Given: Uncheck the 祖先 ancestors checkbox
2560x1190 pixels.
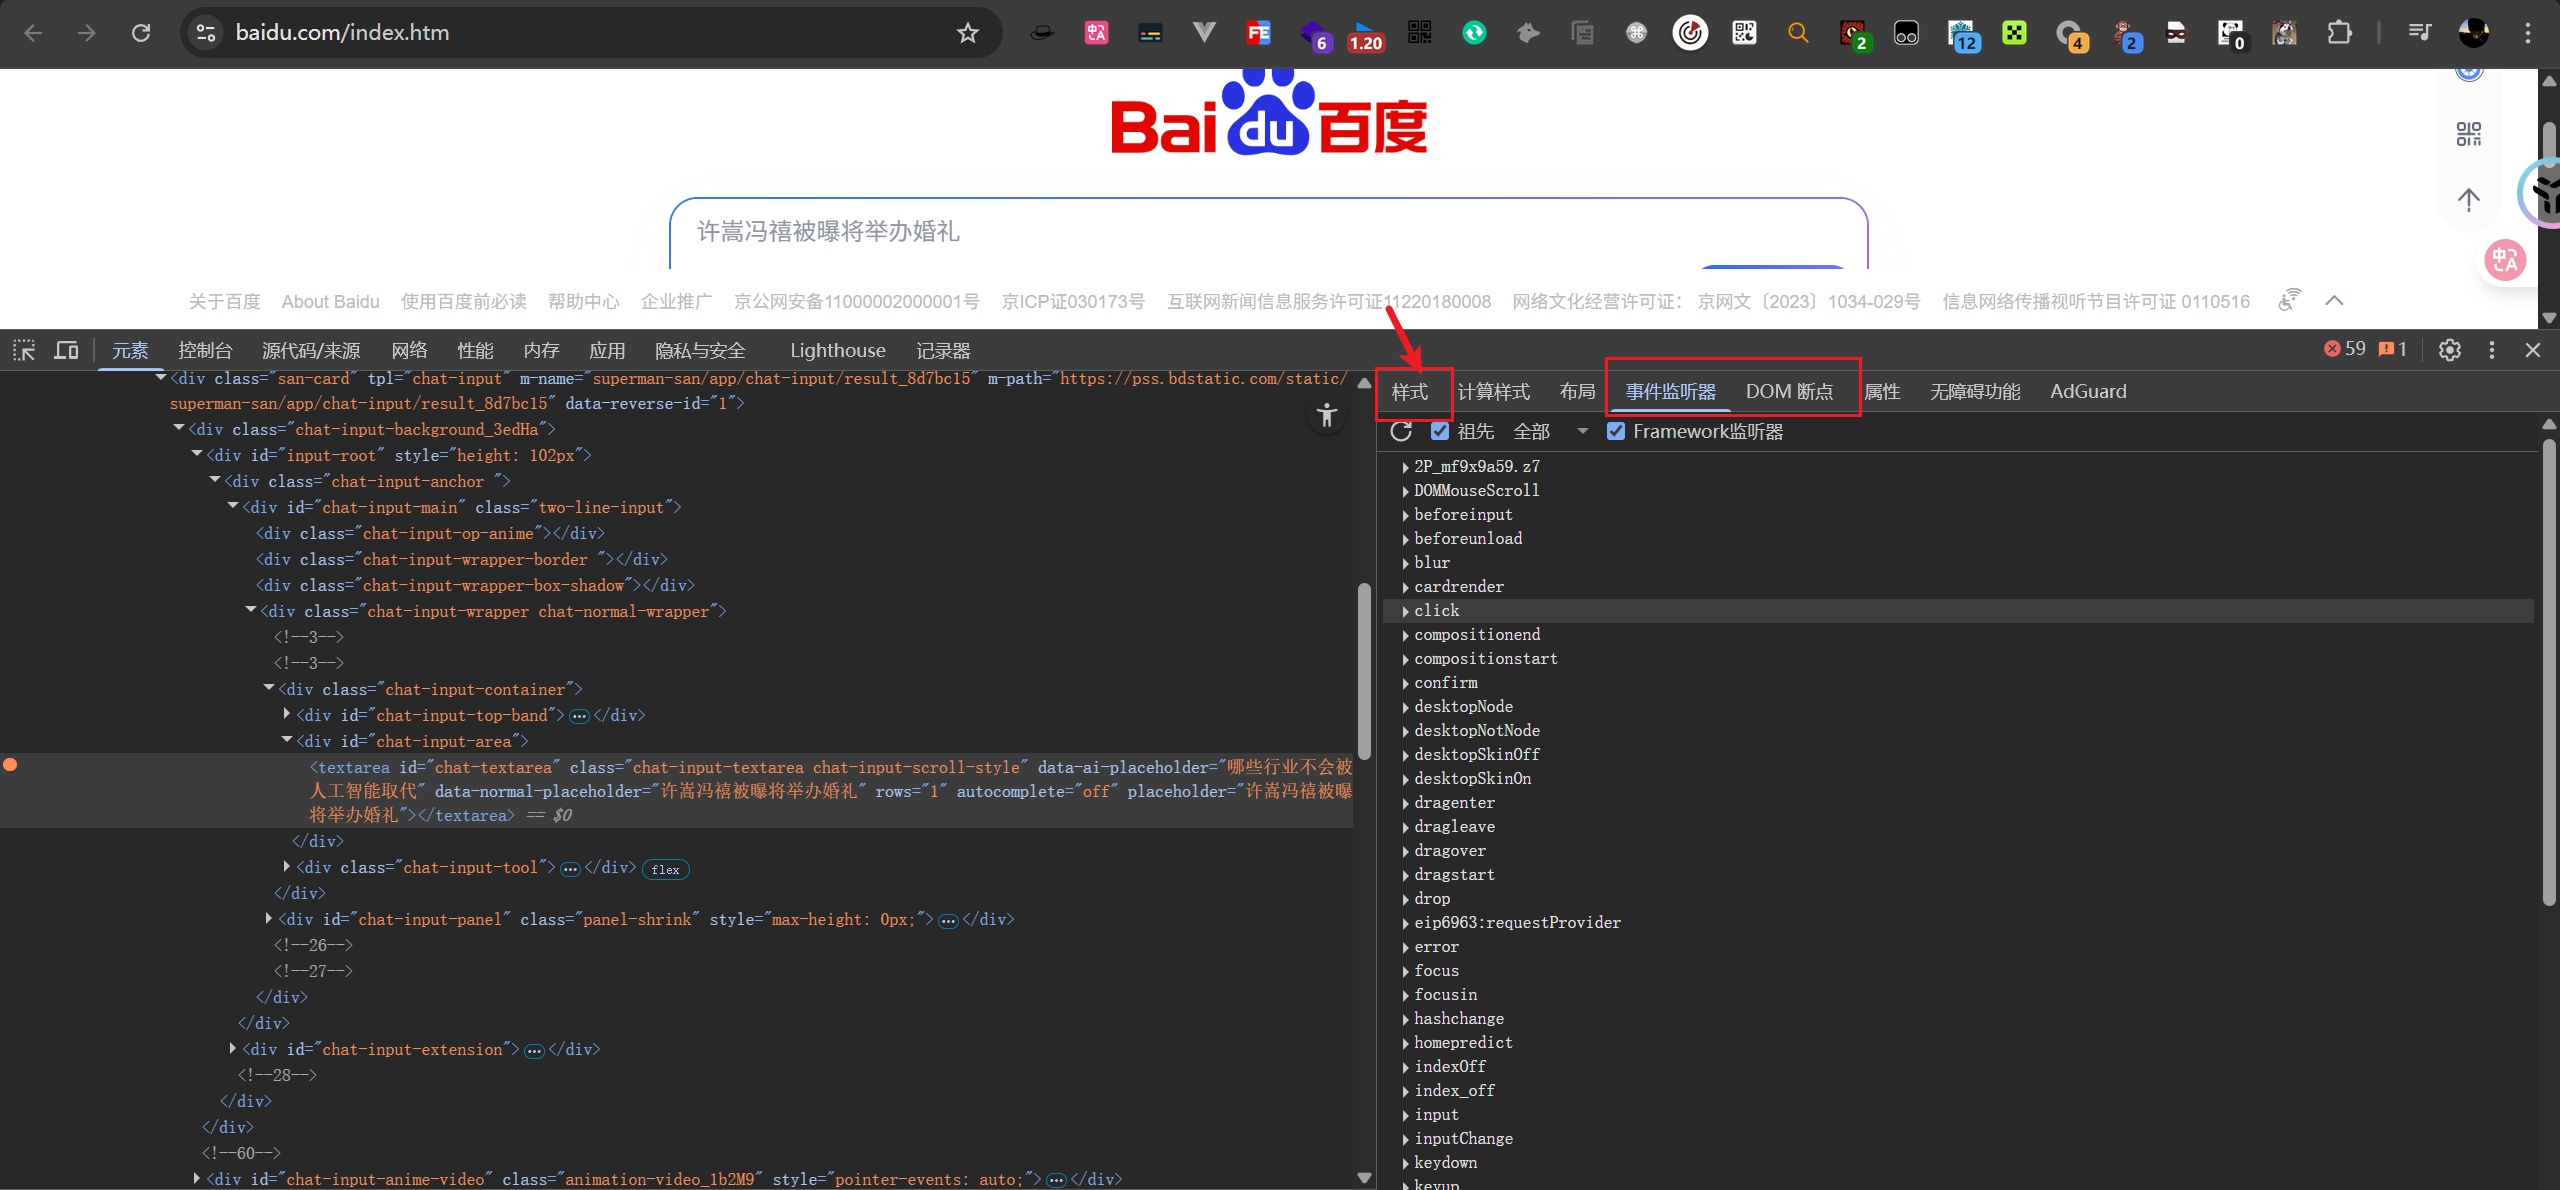Looking at the screenshot, I should pyautogui.click(x=1440, y=431).
